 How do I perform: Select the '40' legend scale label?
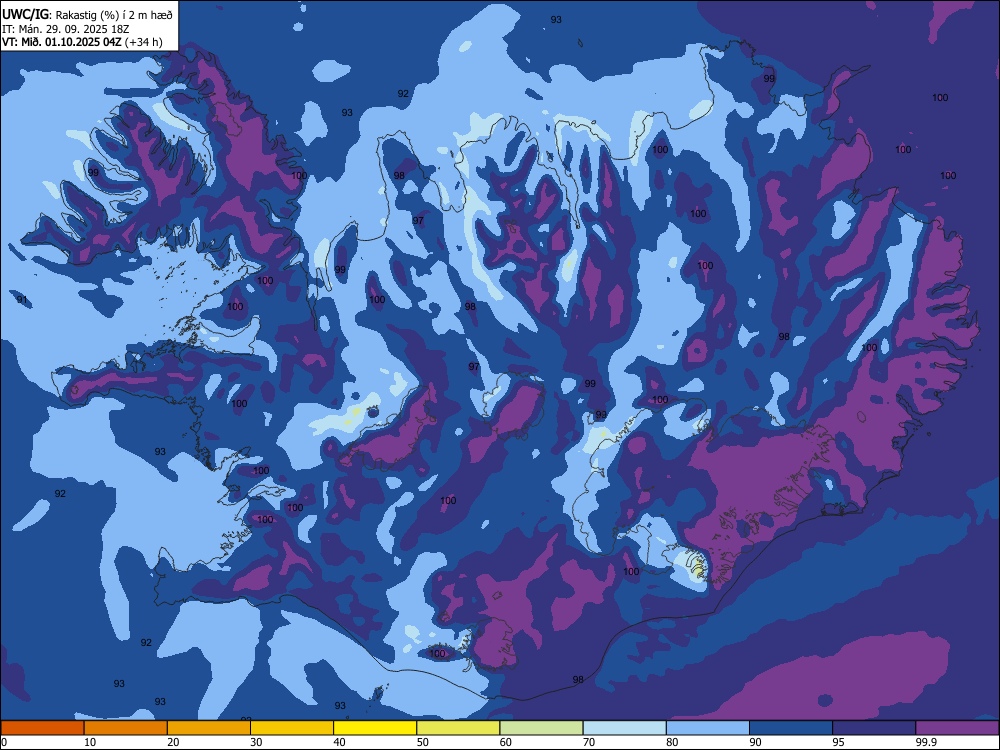pos(340,742)
